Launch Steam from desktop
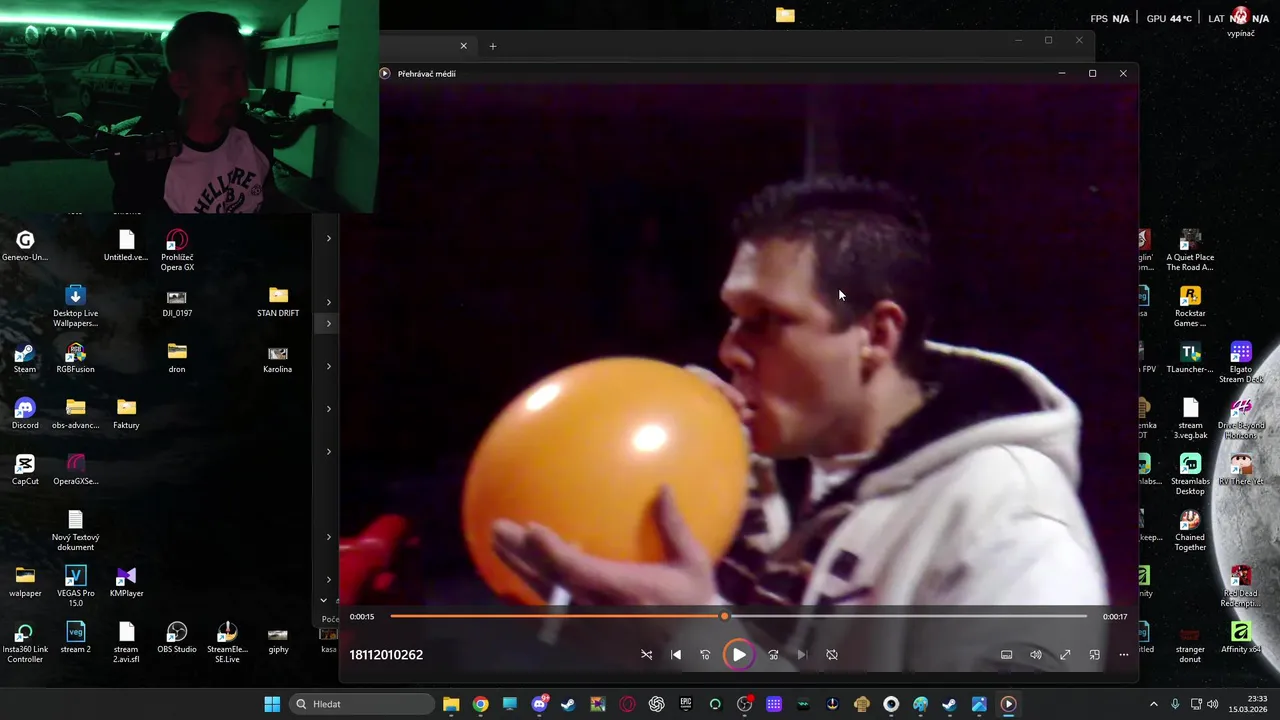This screenshot has width=1280, height=720. (25, 358)
